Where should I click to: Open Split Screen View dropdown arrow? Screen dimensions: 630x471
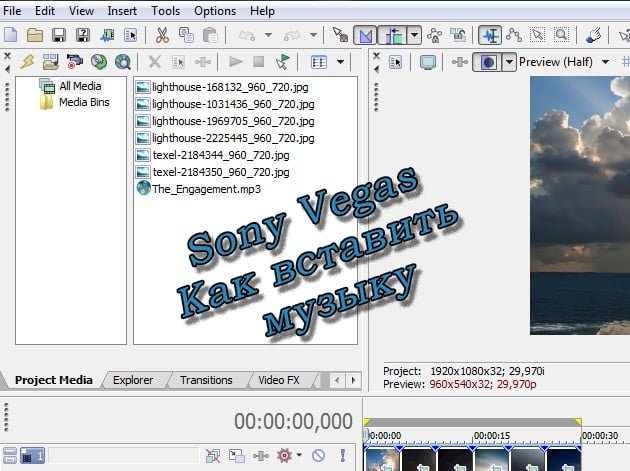tap(509, 62)
